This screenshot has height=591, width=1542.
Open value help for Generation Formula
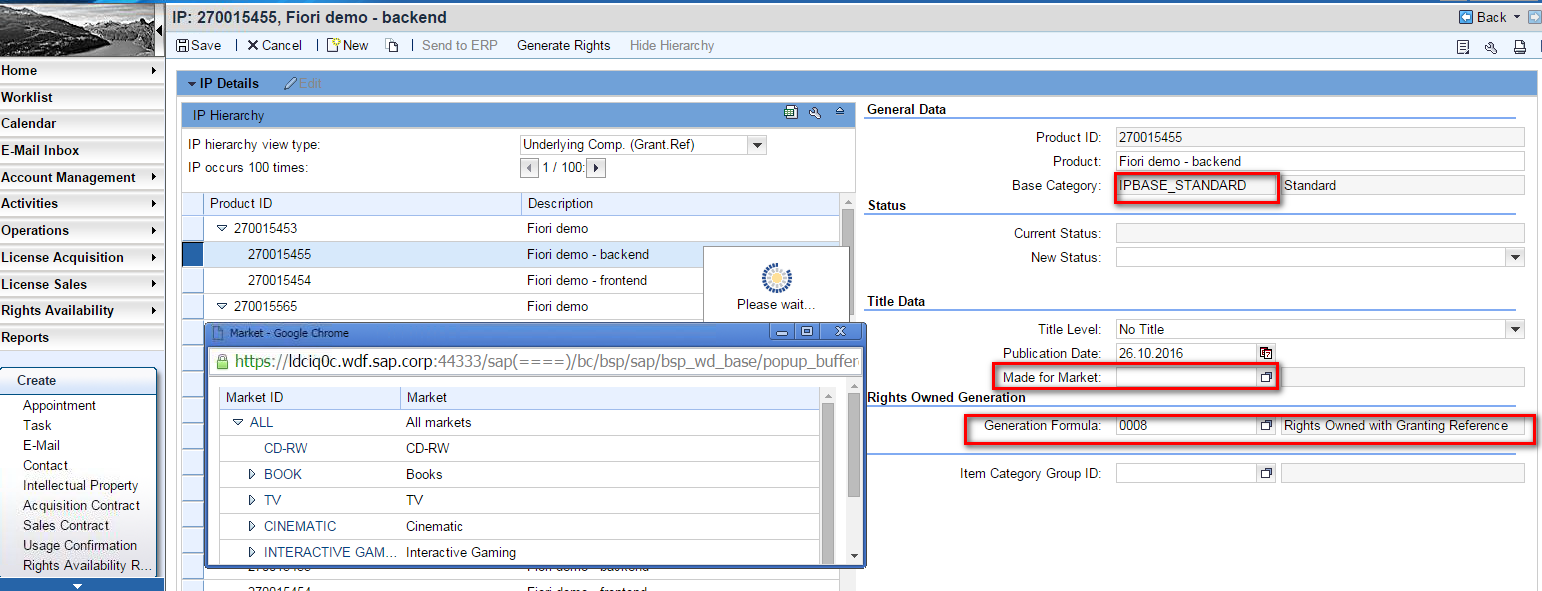1266,426
